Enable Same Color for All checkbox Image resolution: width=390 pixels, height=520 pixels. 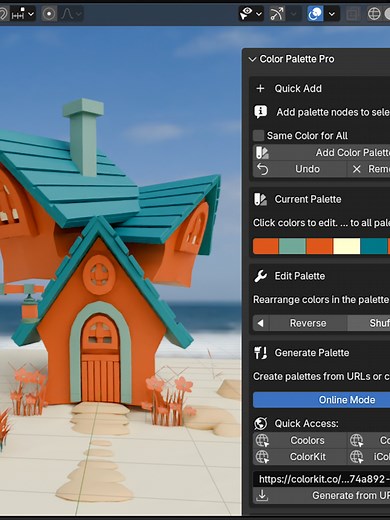point(258,136)
